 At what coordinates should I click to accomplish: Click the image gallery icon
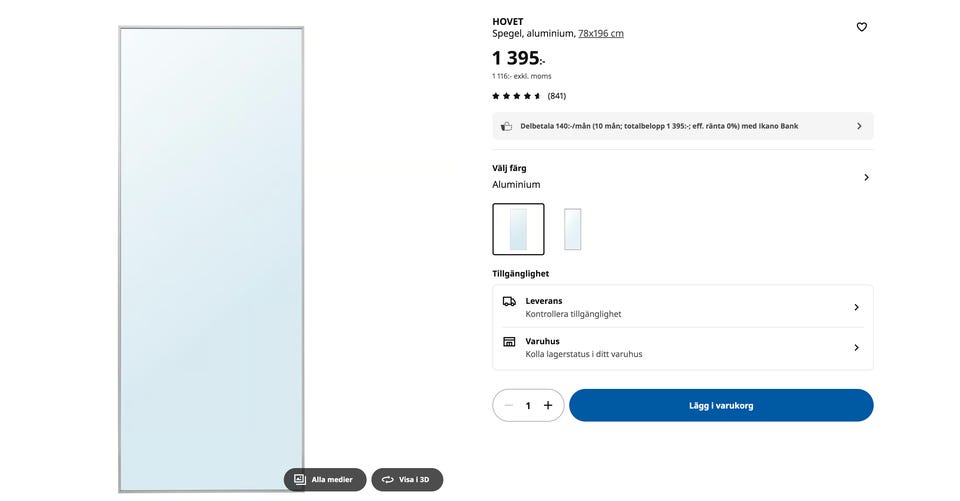(300, 480)
